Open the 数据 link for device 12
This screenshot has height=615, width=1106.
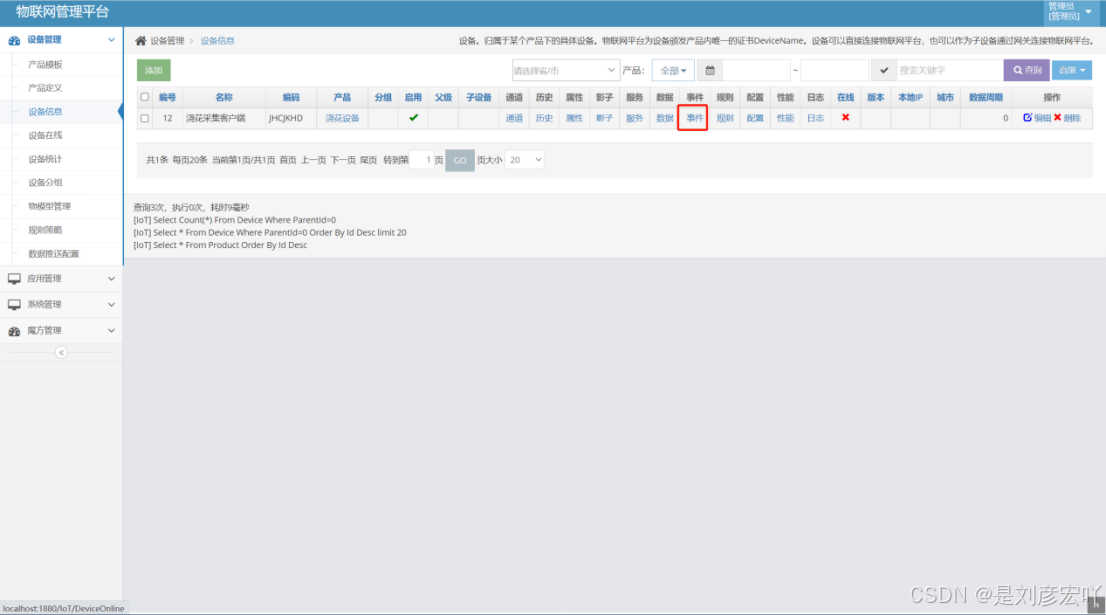[x=664, y=118]
